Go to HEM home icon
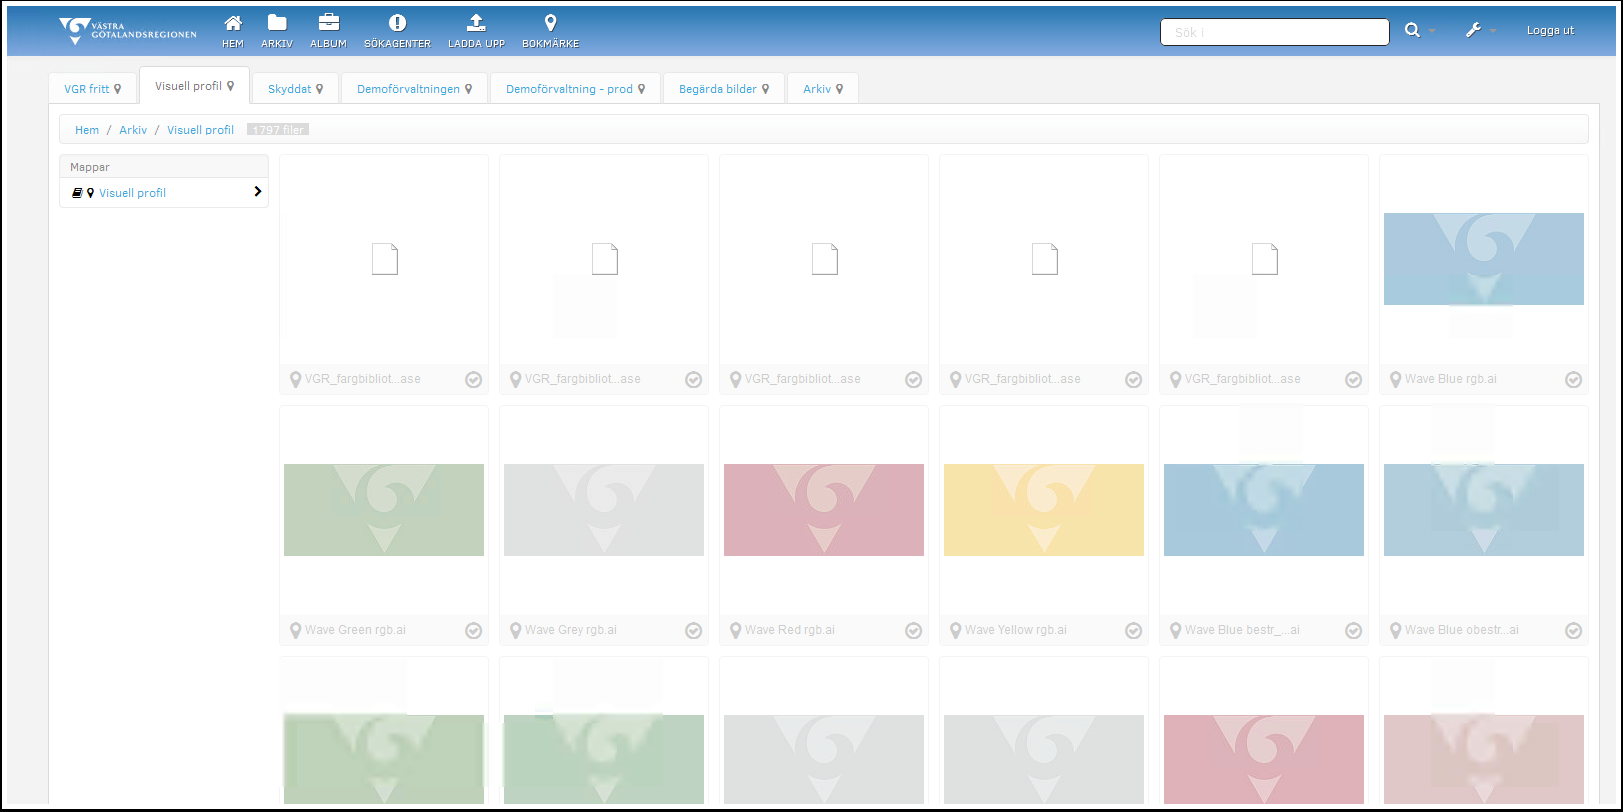This screenshot has height=812, width=1623. point(233,23)
